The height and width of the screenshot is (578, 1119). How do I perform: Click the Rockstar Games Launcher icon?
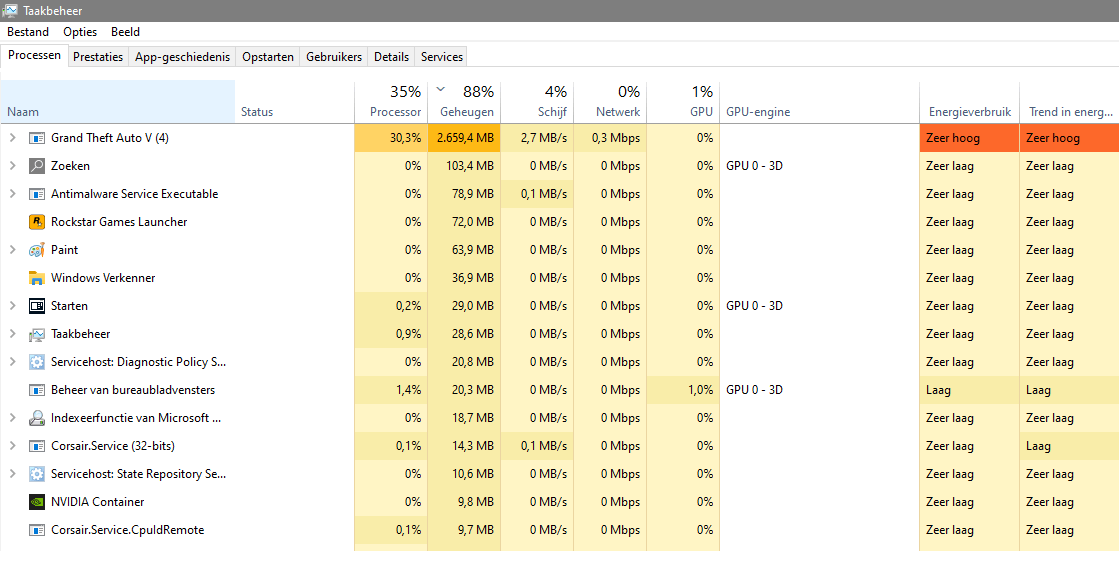pyautogui.click(x=37, y=222)
